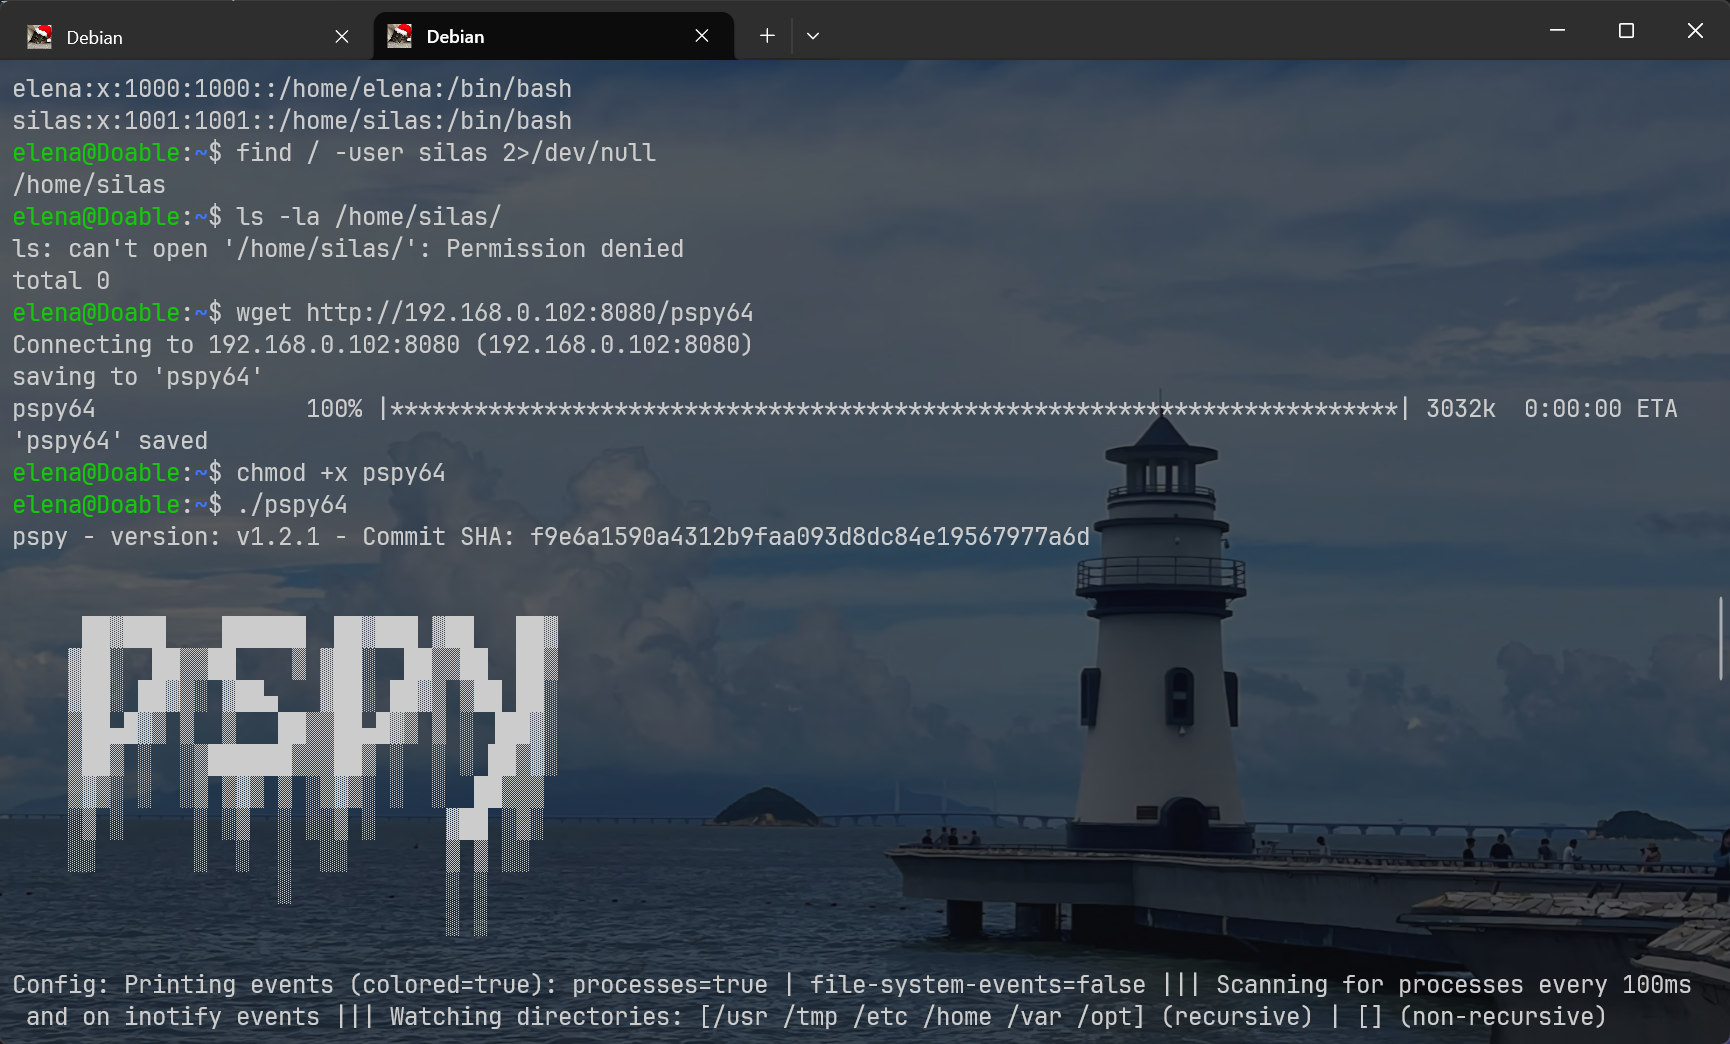
Task: Open a new terminal tab with plus button
Action: [x=767, y=36]
